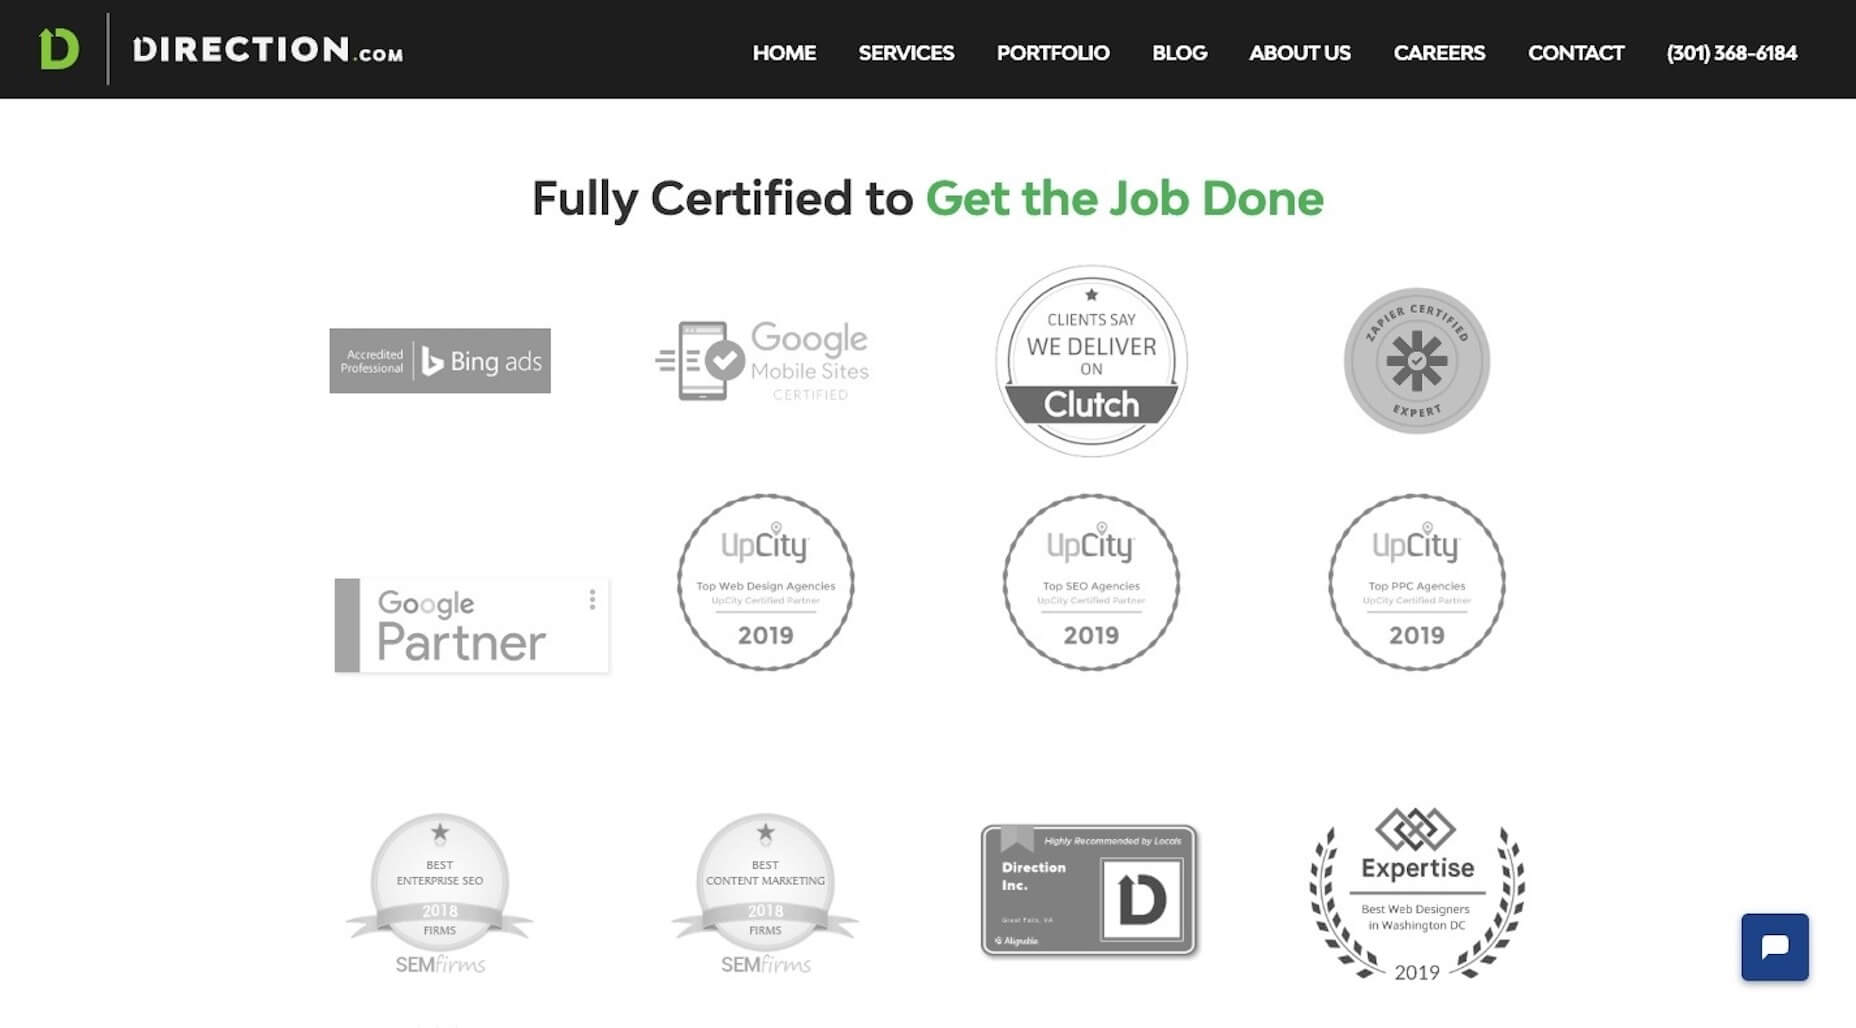Image resolution: width=1856 pixels, height=1028 pixels.
Task: Open the Google Partner three-dot menu
Action: [x=592, y=599]
